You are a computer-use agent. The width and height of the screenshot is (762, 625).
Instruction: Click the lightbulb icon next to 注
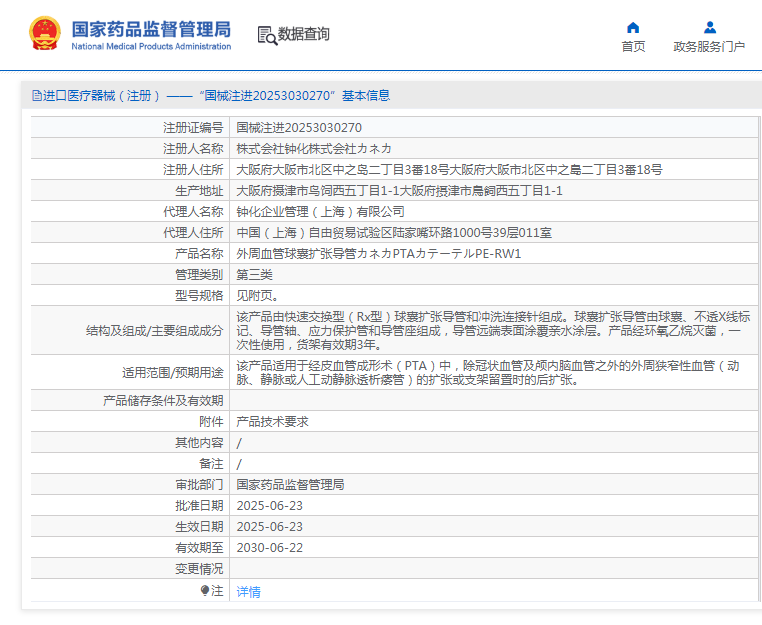pos(205,591)
